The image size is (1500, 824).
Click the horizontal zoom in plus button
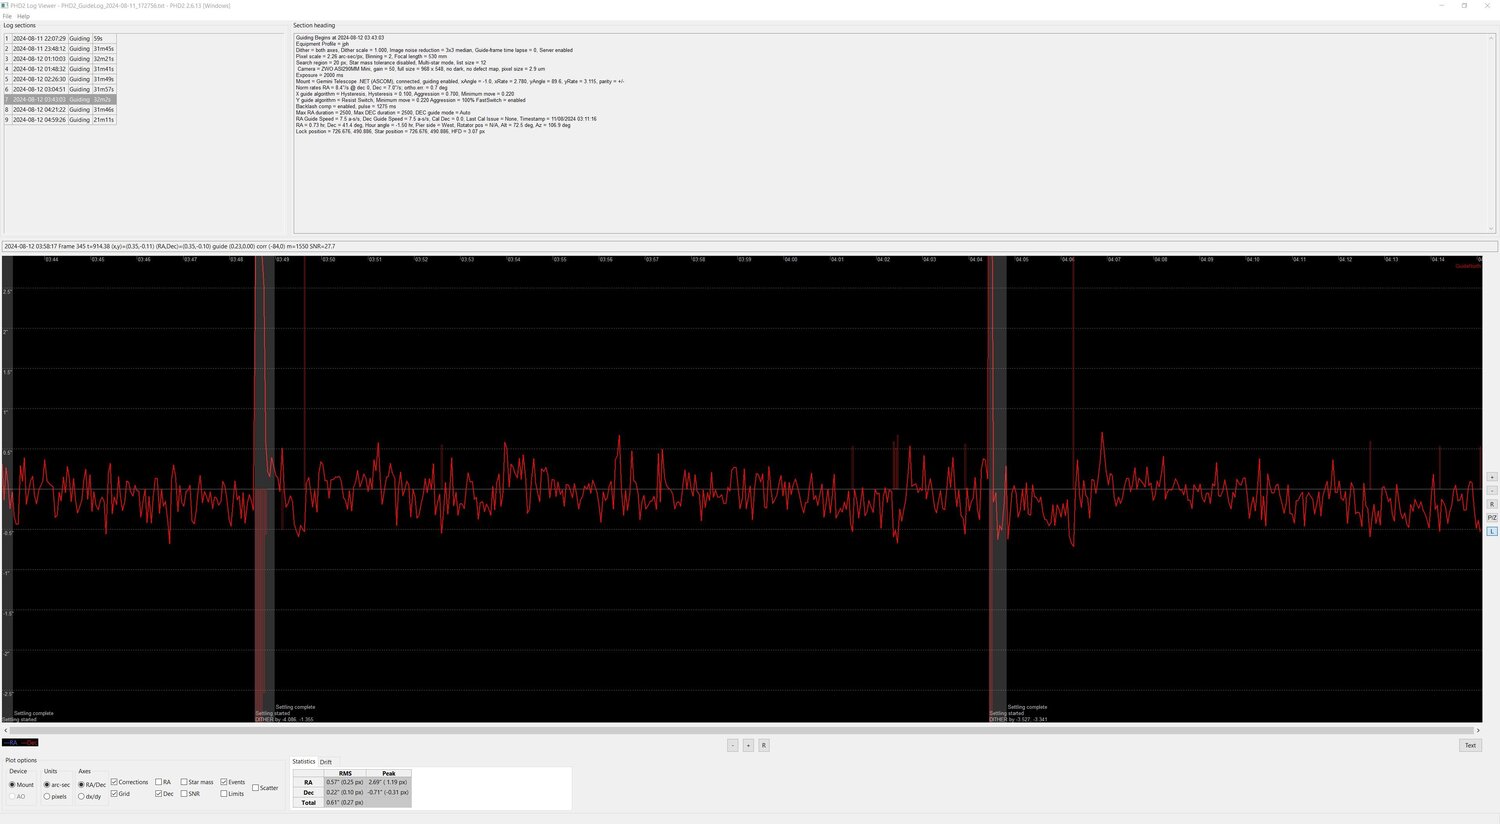coord(748,745)
